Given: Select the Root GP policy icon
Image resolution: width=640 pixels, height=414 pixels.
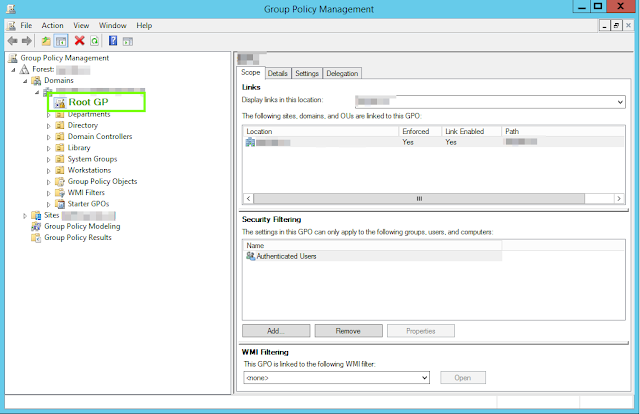Looking at the screenshot, I should click(x=60, y=102).
